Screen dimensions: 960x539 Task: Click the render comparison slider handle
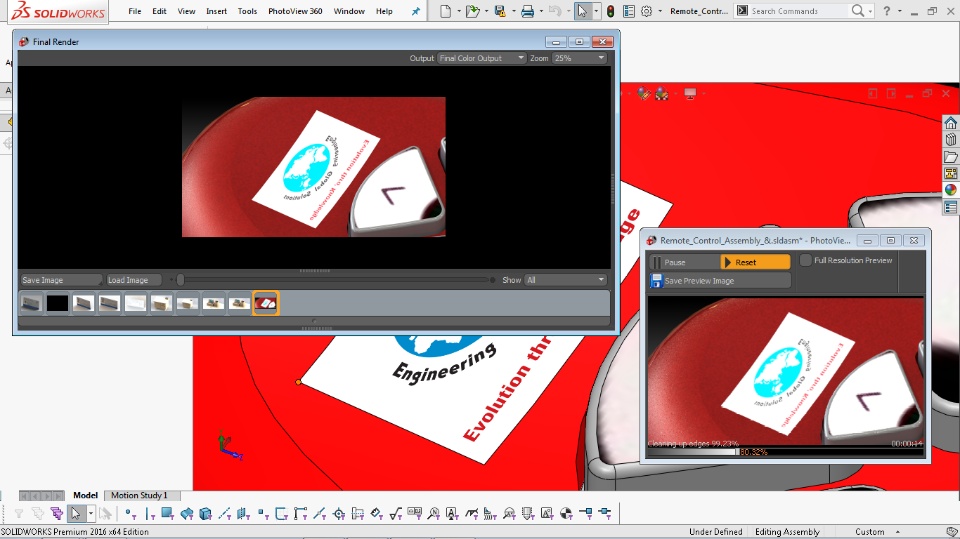[x=181, y=280]
